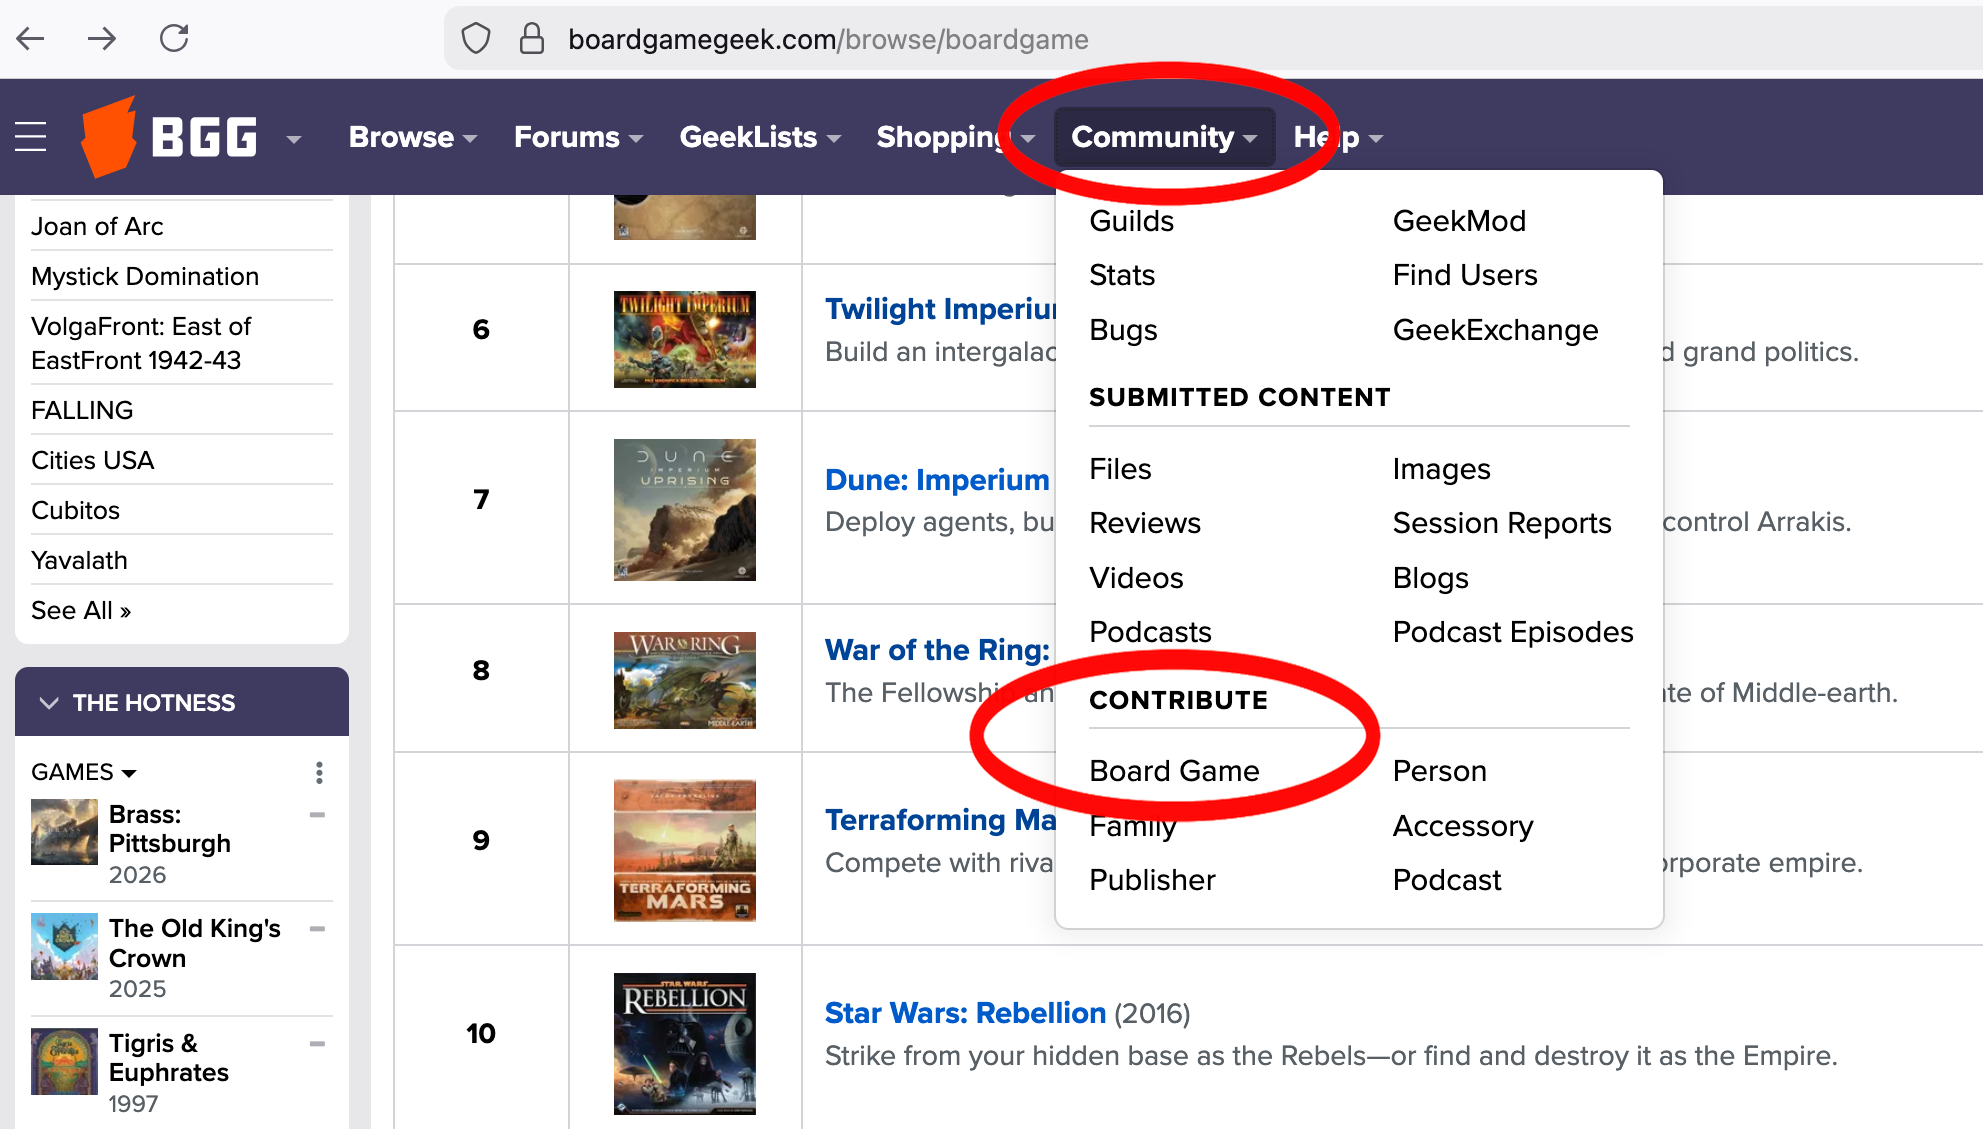This screenshot has height=1129, width=1983.
Task: Click the See All link in the sidebar
Action: [80, 610]
